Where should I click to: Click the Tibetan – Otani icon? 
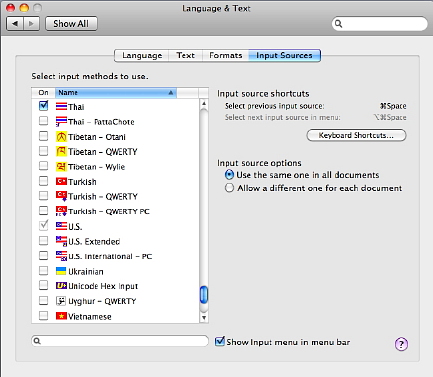(61, 137)
